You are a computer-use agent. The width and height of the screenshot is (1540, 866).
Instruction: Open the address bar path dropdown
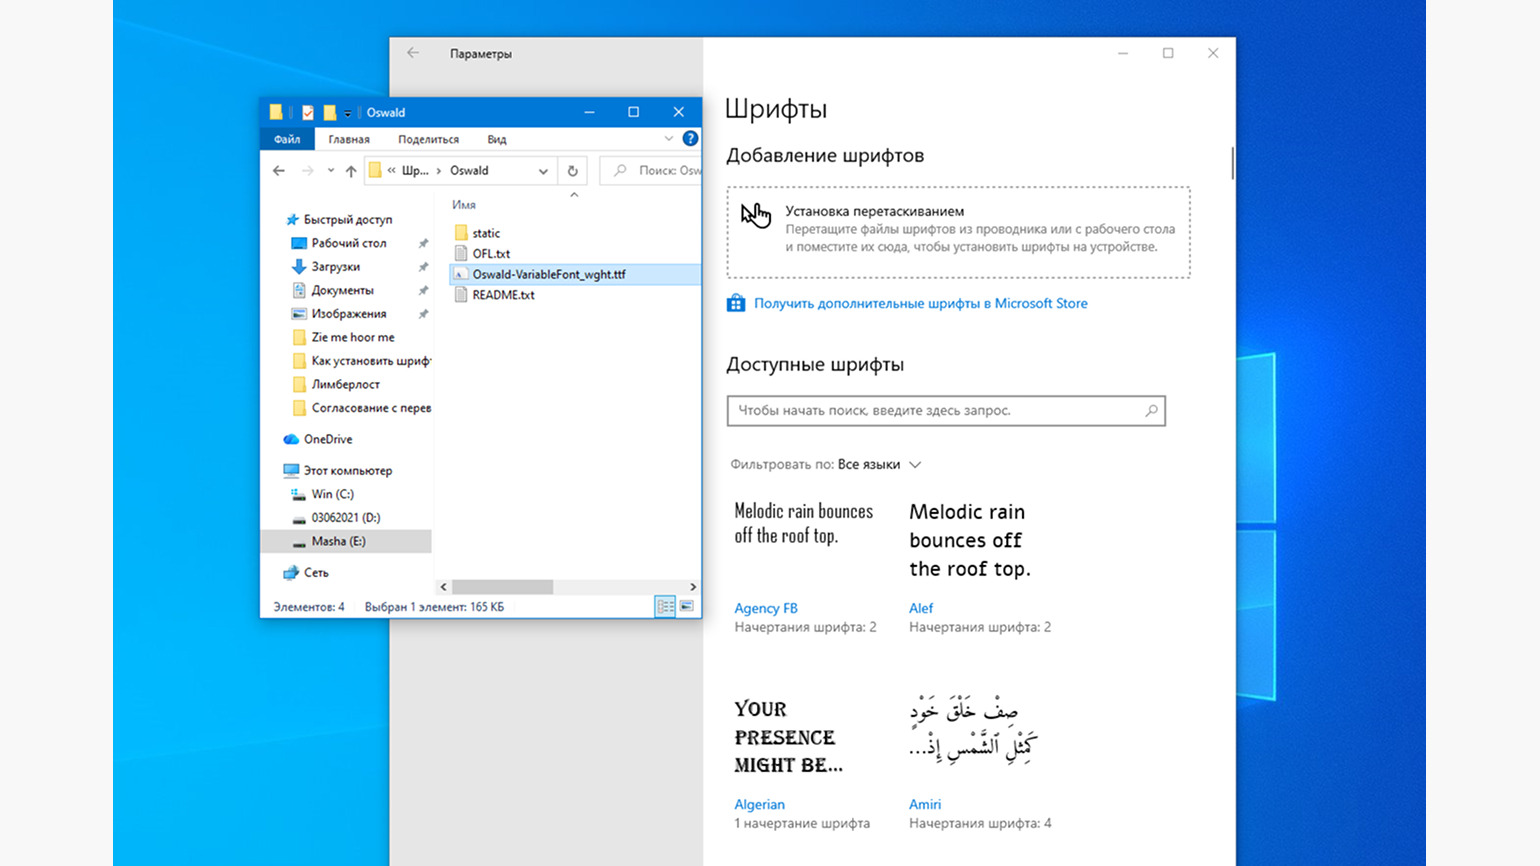(543, 170)
